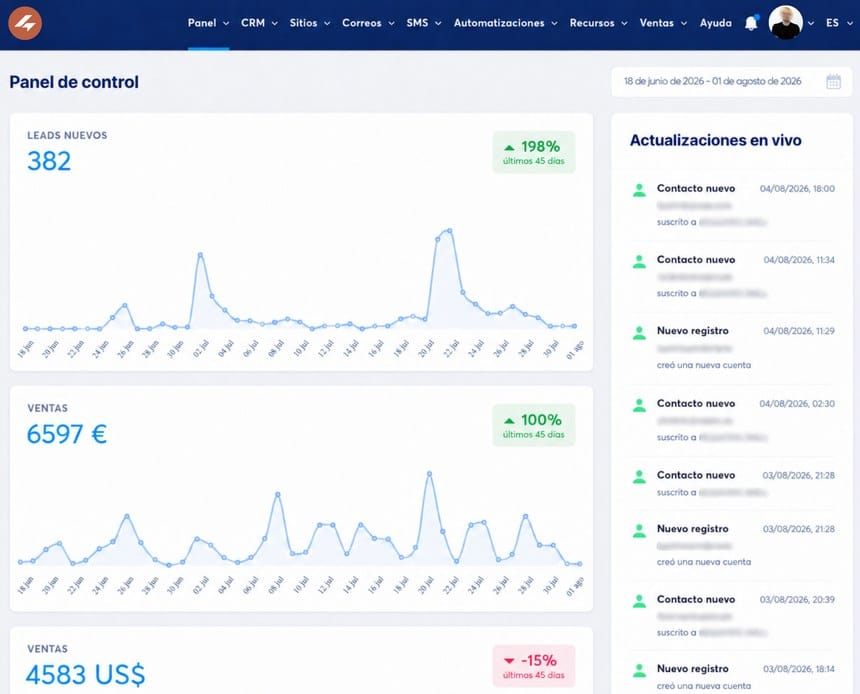Image resolution: width=860 pixels, height=694 pixels.
Task: Expand the Ventas menu chevron
Action: click(684, 24)
